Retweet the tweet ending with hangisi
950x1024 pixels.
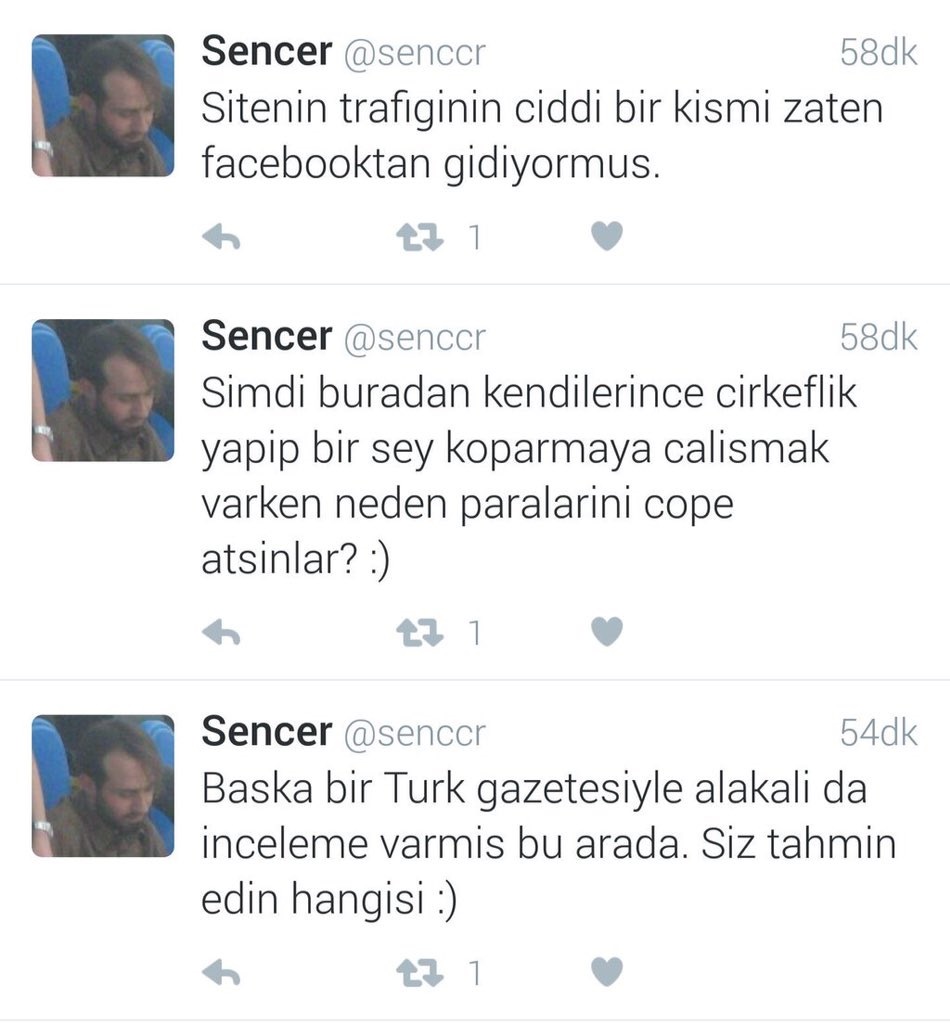coord(420,974)
